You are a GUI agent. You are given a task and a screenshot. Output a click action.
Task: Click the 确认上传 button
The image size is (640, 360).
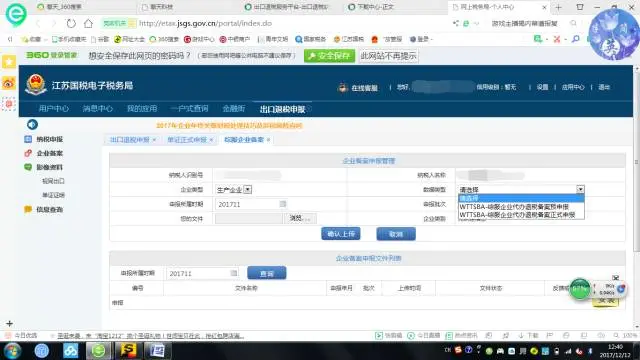[x=341, y=234]
